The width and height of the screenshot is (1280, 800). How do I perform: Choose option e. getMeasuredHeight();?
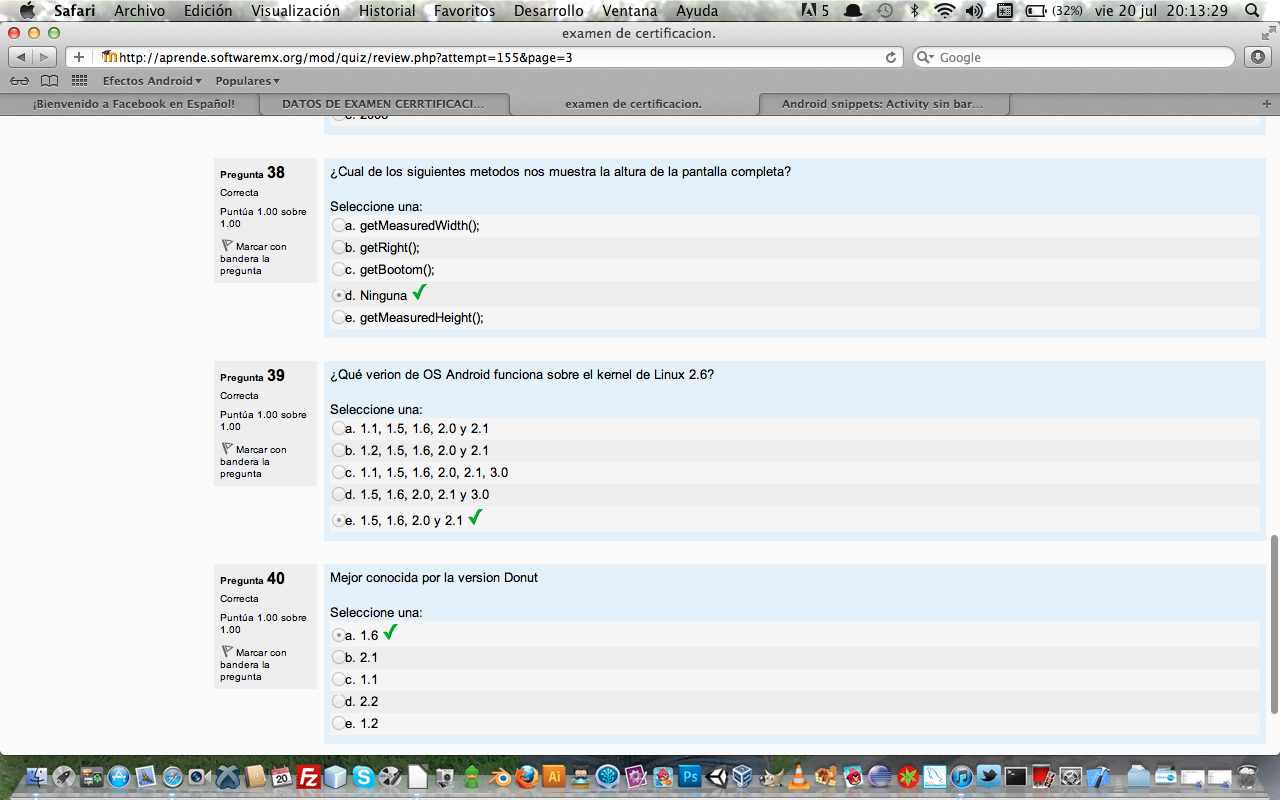pyautogui.click(x=338, y=318)
